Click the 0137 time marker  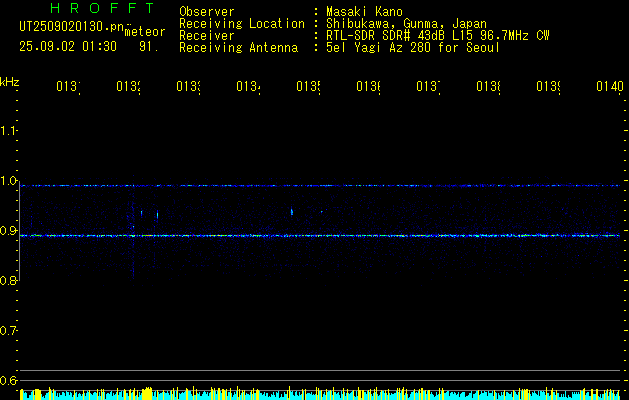click(428, 86)
